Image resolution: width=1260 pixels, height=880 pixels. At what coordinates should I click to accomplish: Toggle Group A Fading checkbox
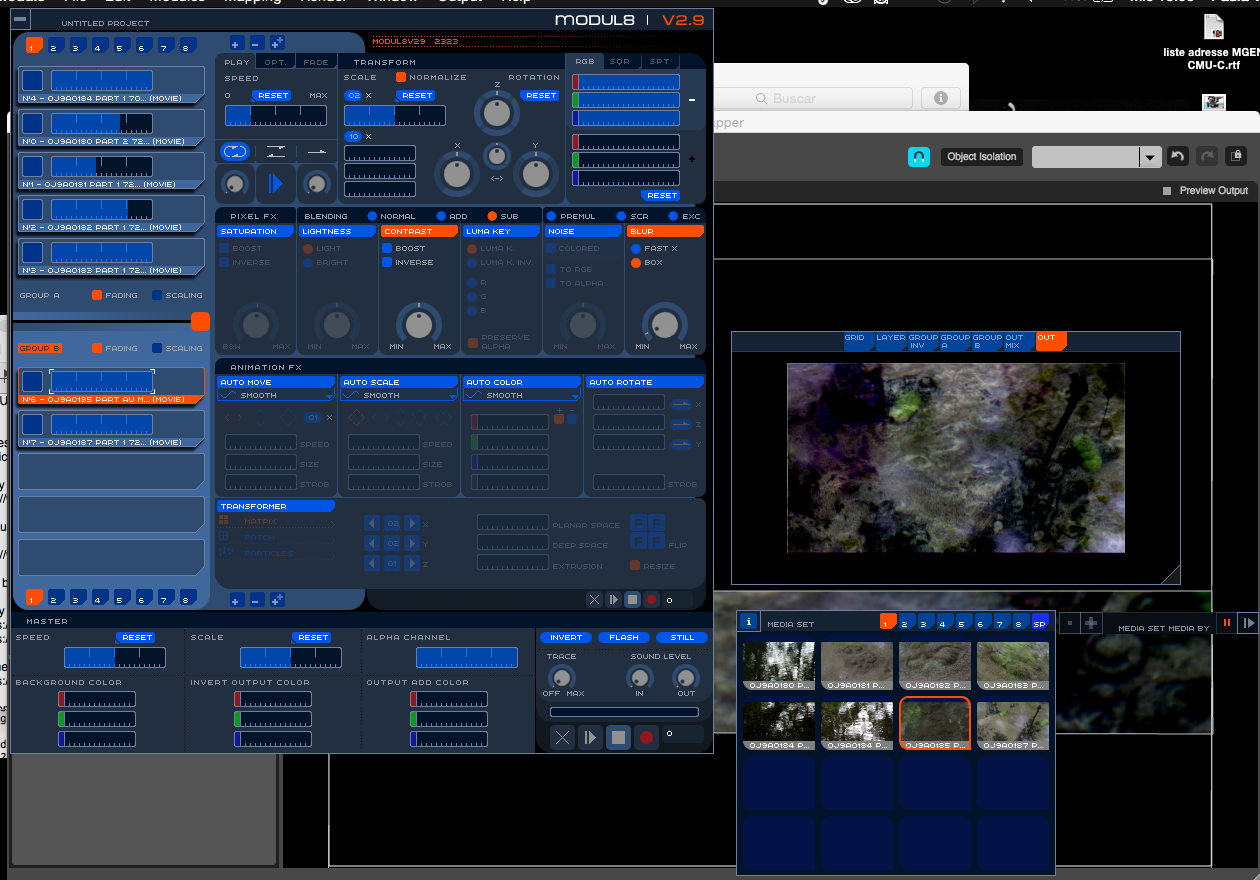click(97, 295)
